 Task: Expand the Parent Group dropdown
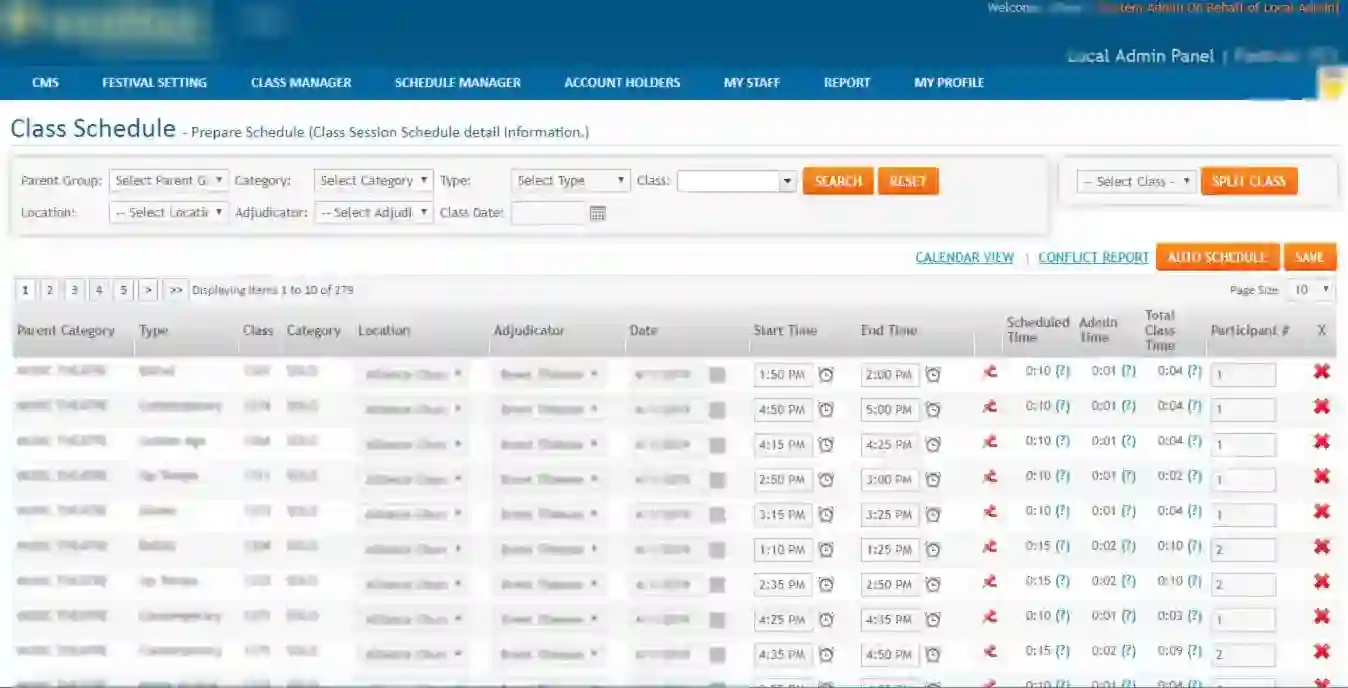[168, 181]
